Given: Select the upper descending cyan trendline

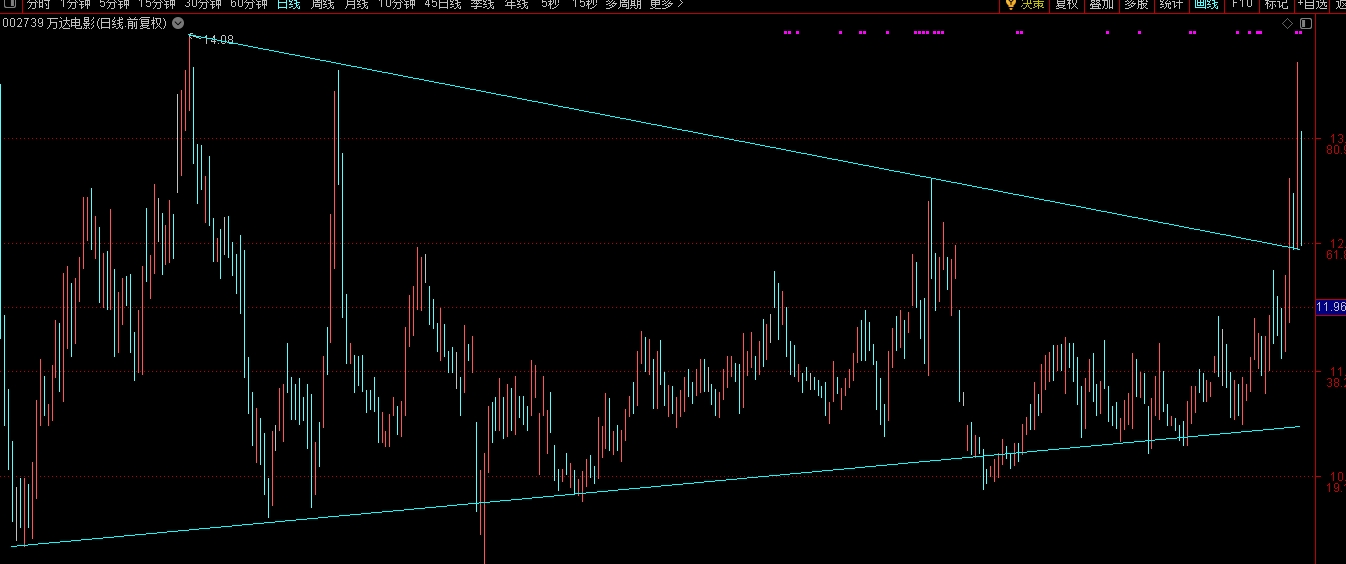Looking at the screenshot, I should point(745,141).
